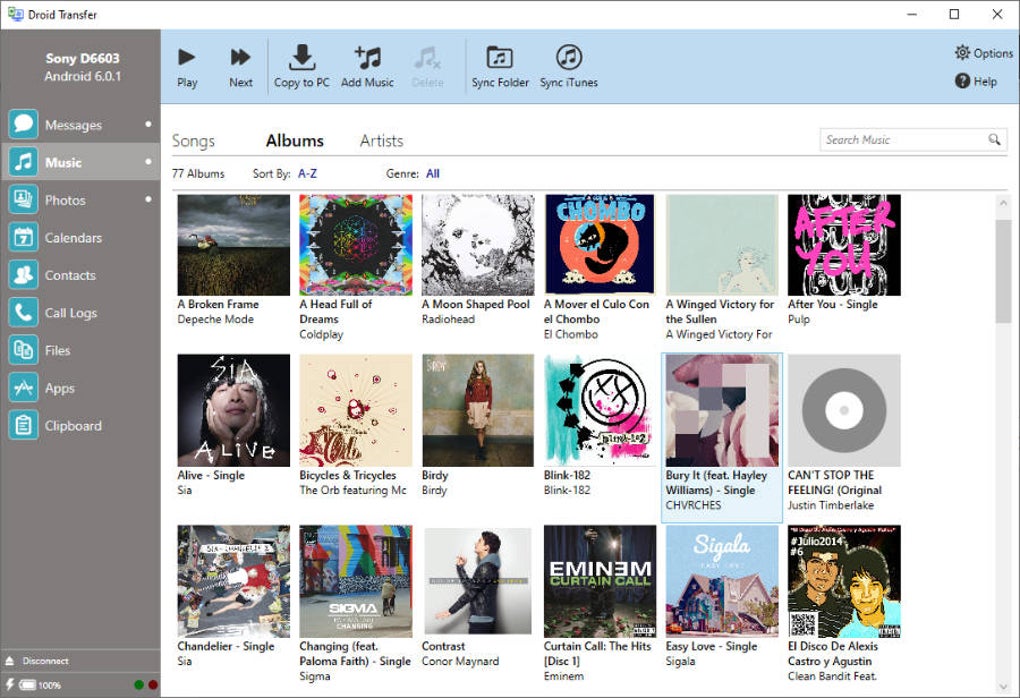Select Chandelier - Single album cover
The width and height of the screenshot is (1020, 698).
(x=234, y=582)
